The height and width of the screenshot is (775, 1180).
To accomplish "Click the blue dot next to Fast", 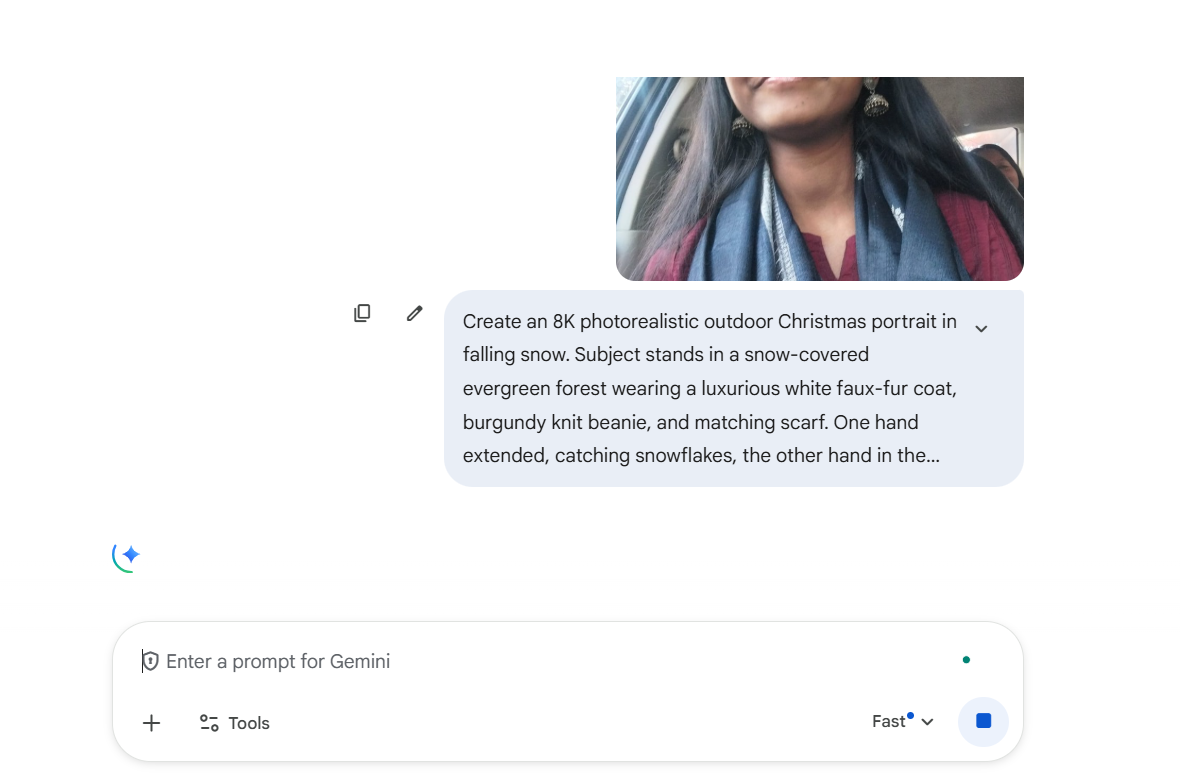I will click(x=910, y=713).
